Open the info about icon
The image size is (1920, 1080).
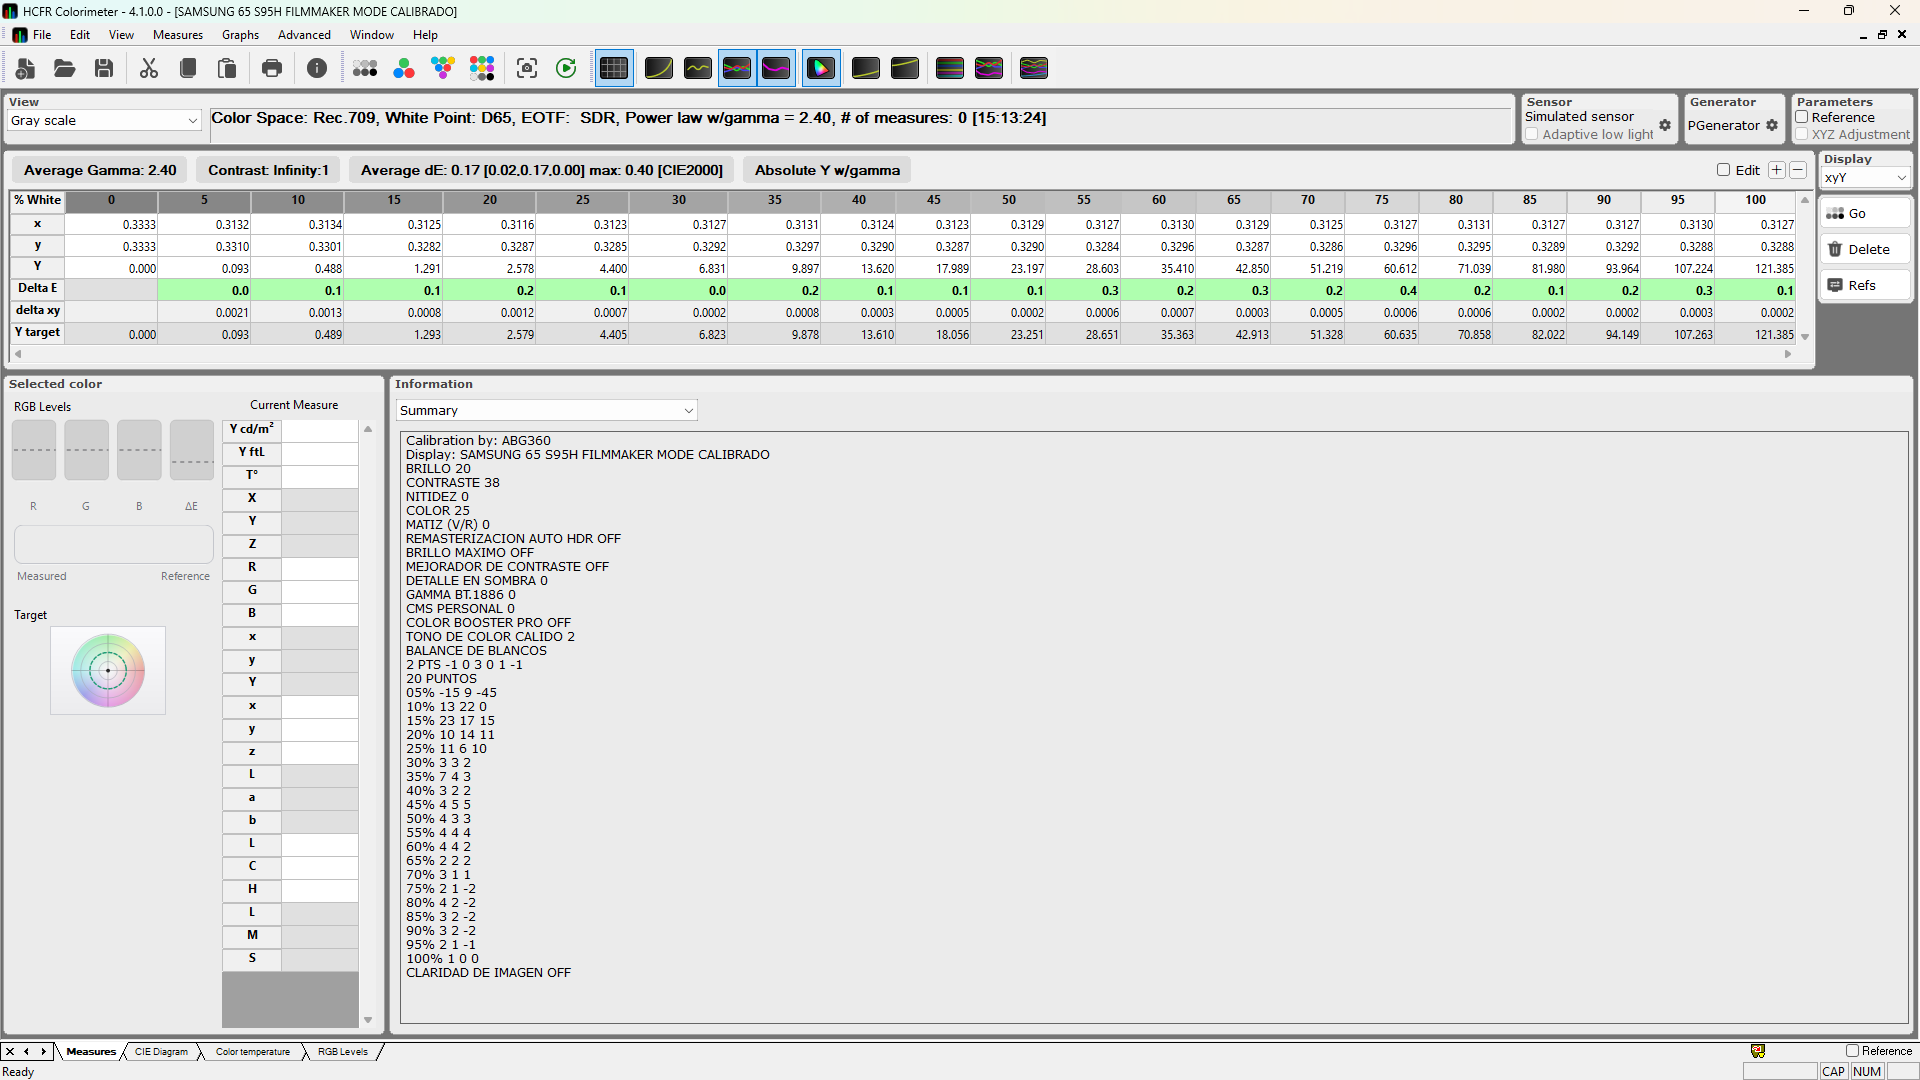(317, 68)
